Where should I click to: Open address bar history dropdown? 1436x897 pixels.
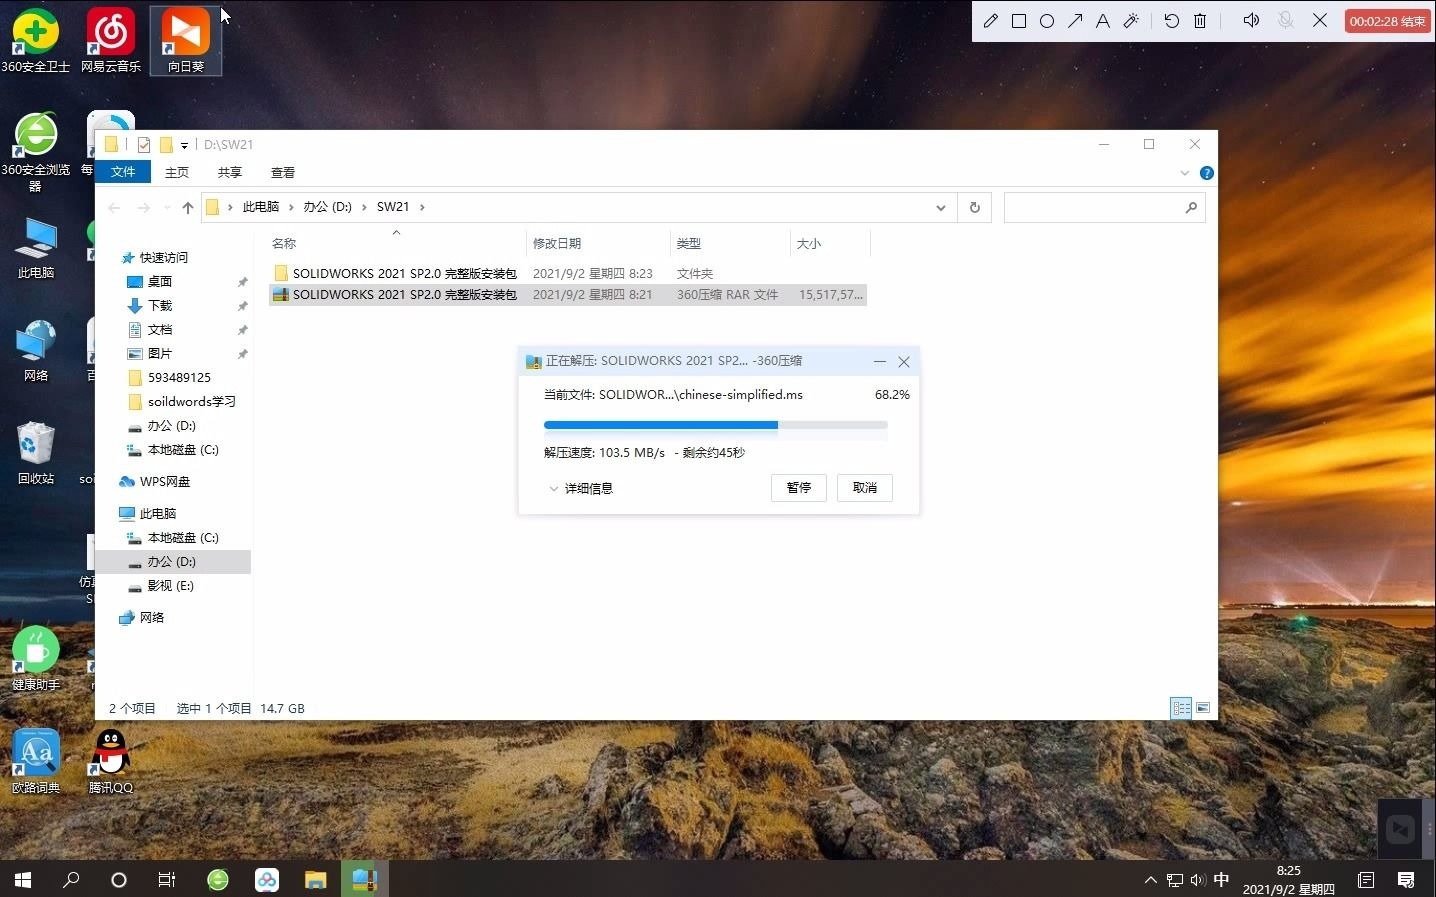point(941,207)
